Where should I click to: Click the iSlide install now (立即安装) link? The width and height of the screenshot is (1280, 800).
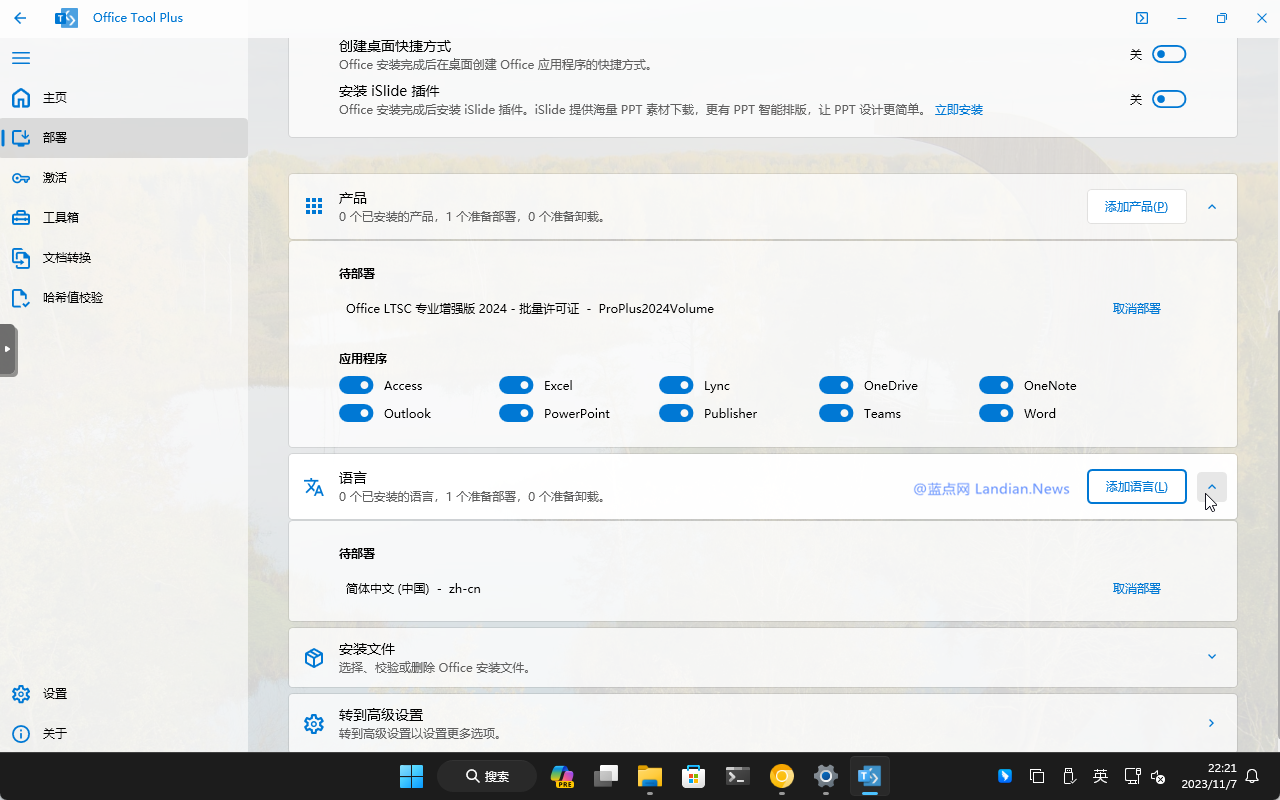[958, 110]
